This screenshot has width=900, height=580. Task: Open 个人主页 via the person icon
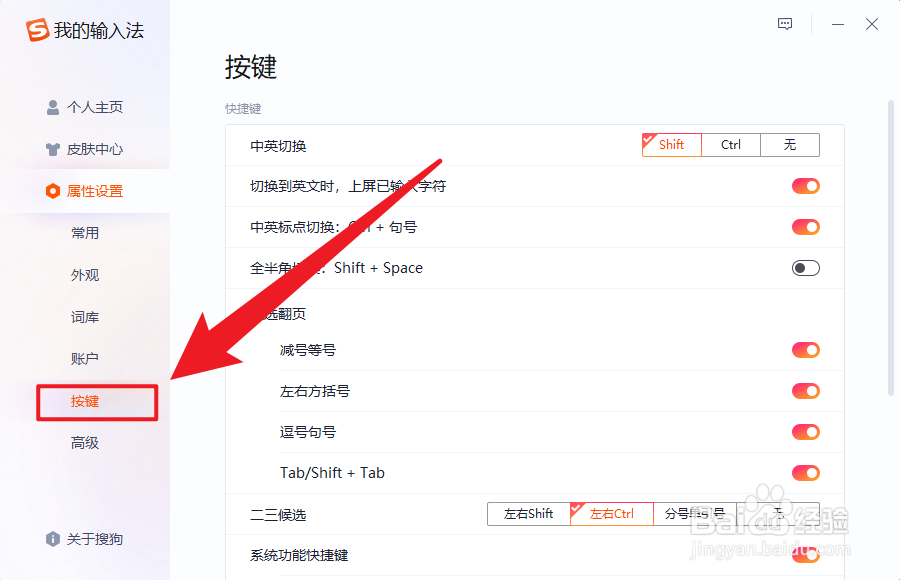(52, 107)
